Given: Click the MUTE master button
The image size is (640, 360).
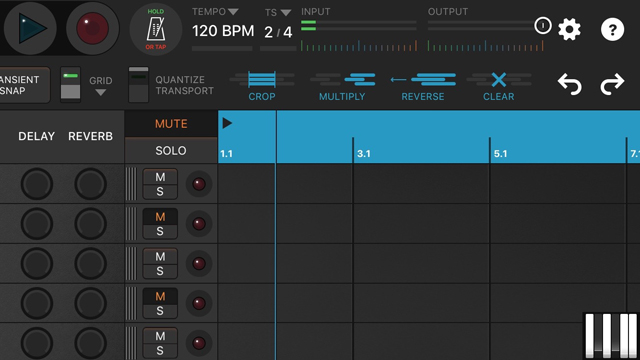Looking at the screenshot, I should point(171,124).
